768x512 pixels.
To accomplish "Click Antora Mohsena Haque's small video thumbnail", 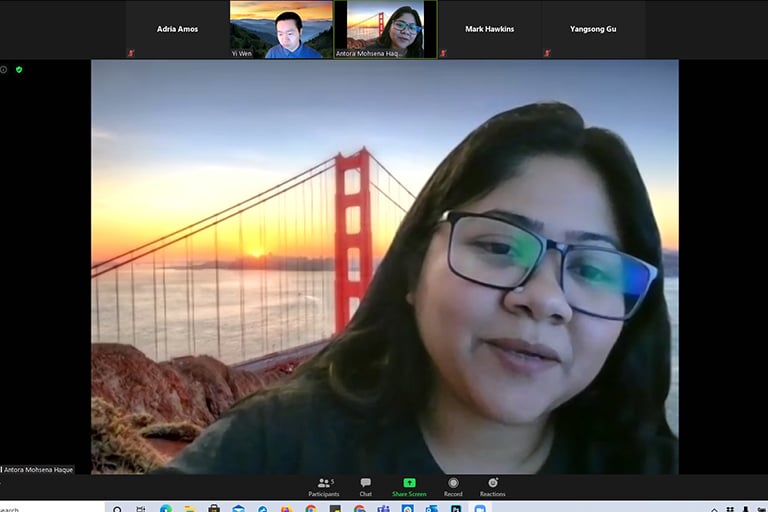I will 385,29.
